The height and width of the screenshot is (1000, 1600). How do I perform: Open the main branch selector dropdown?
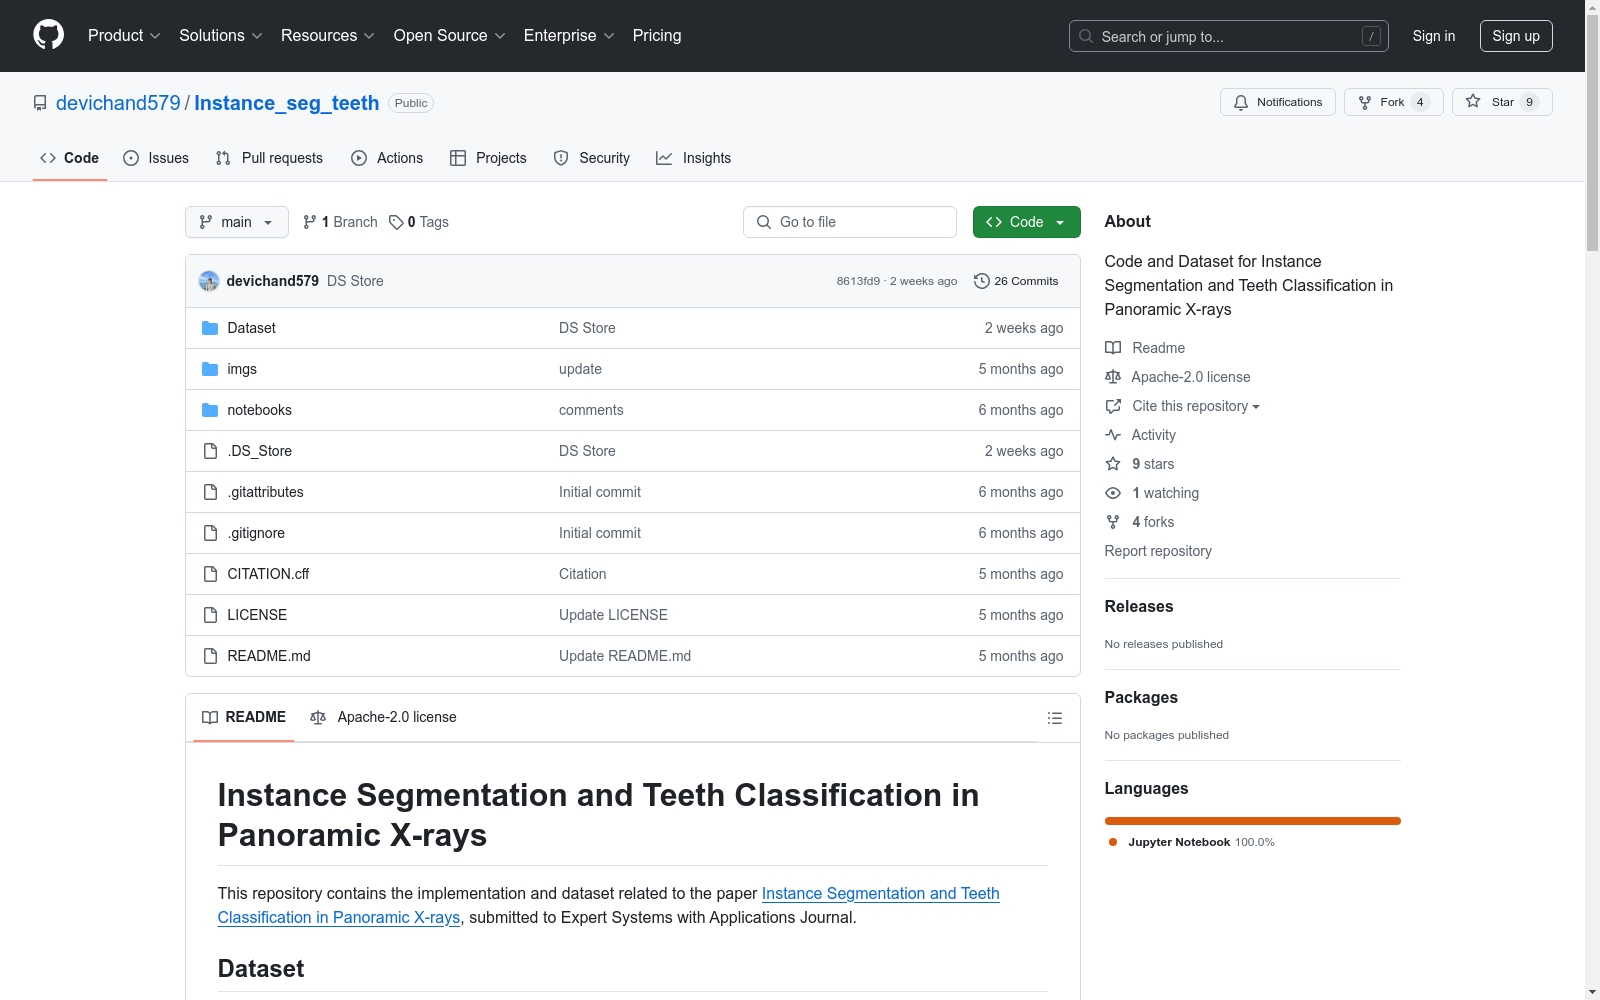coord(237,222)
